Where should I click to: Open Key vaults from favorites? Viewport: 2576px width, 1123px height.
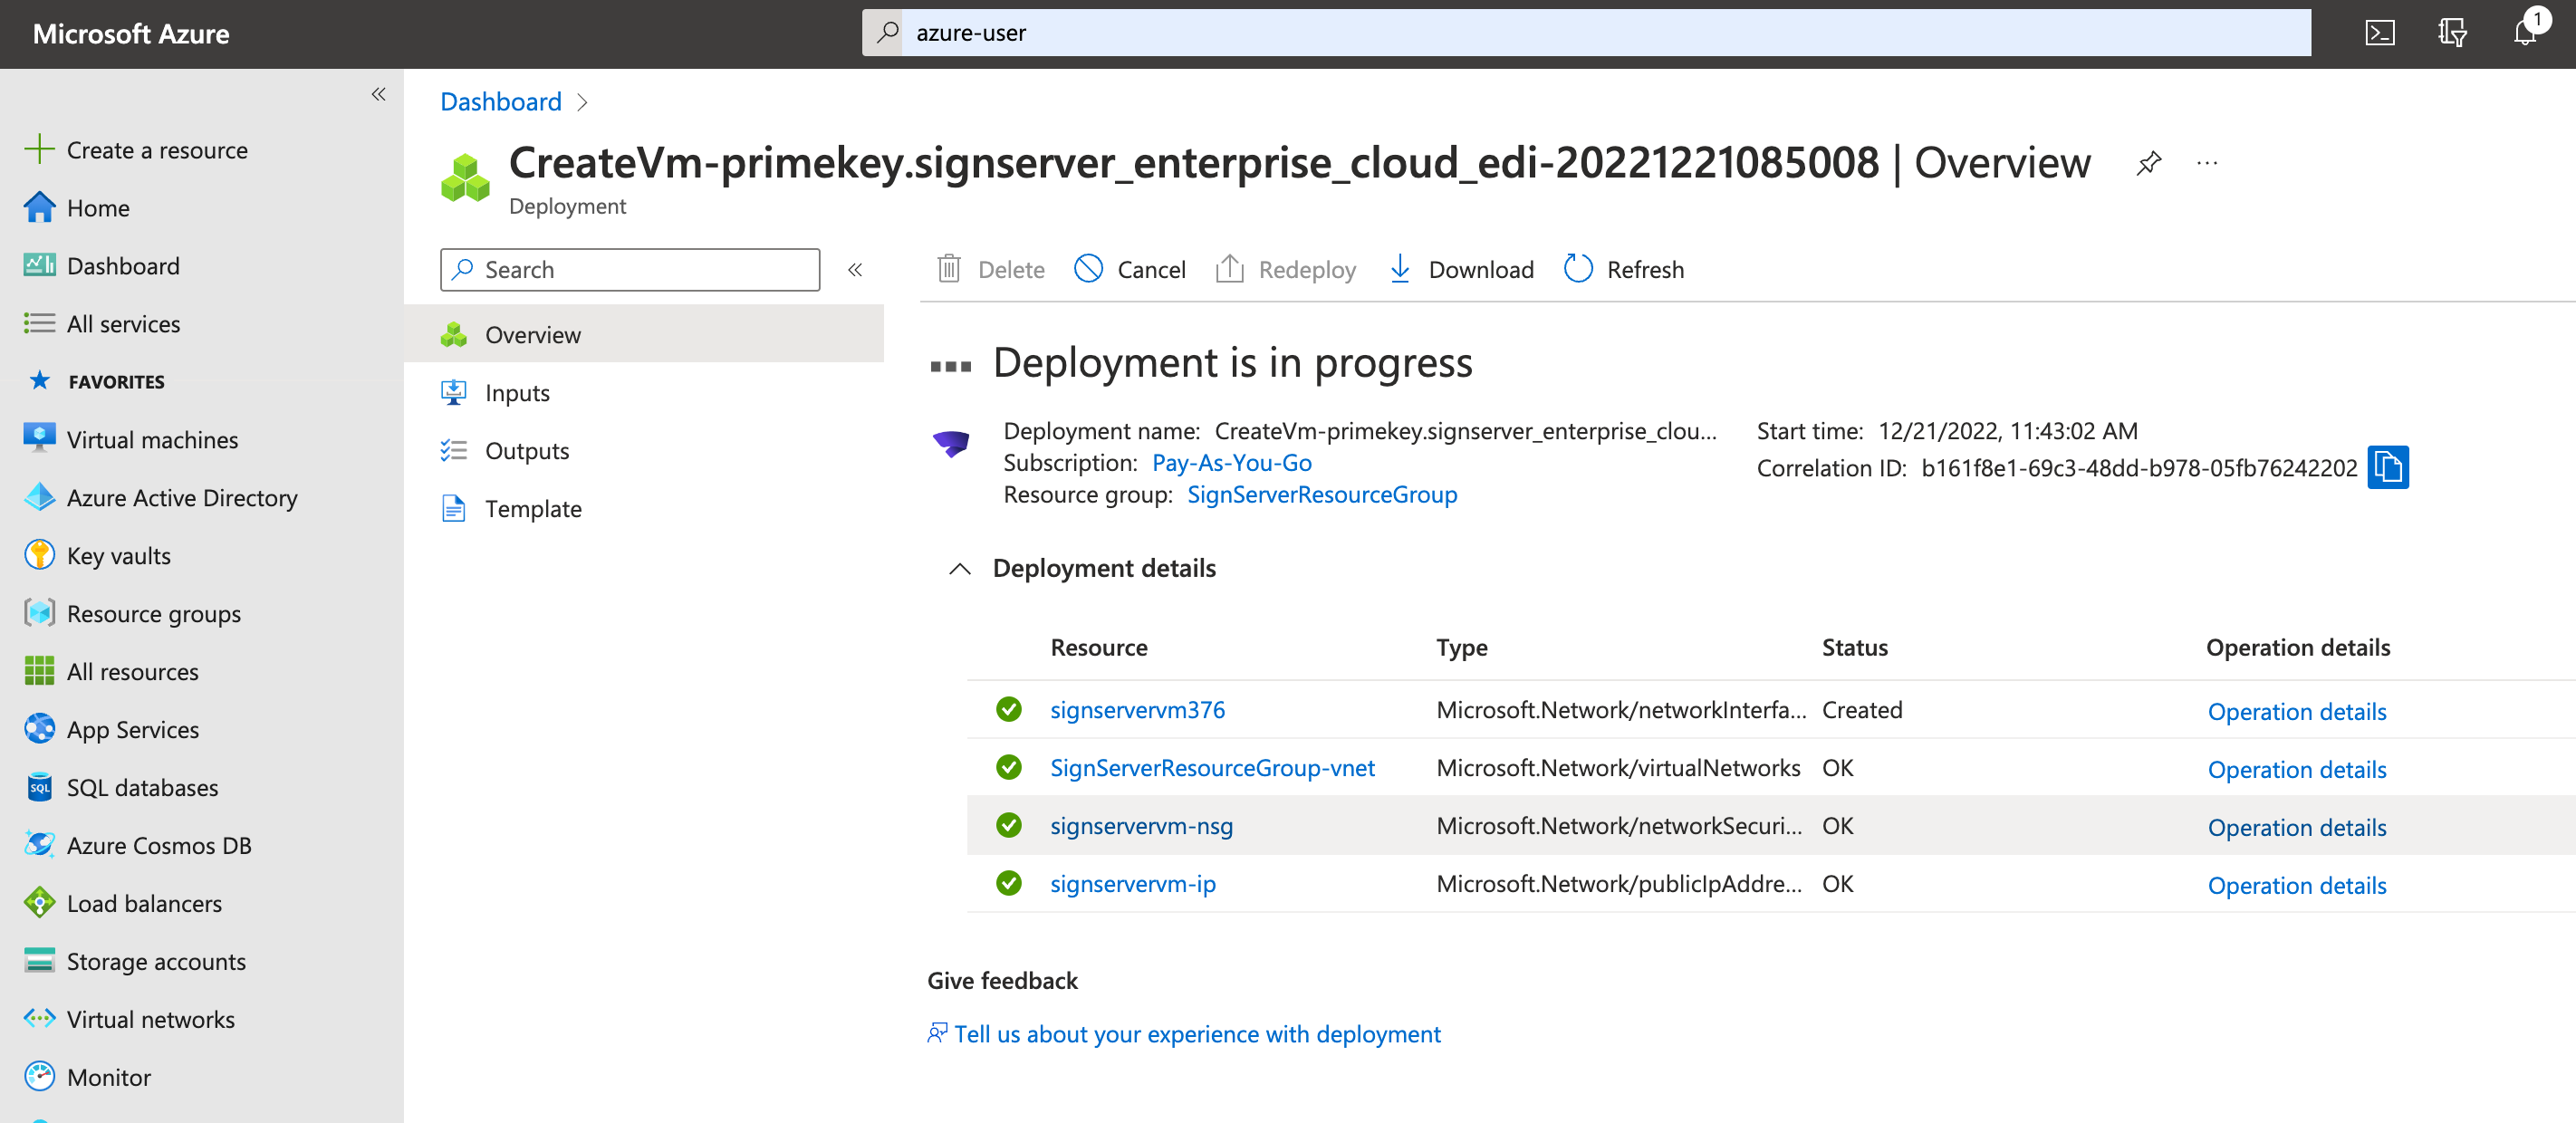[x=118, y=556]
